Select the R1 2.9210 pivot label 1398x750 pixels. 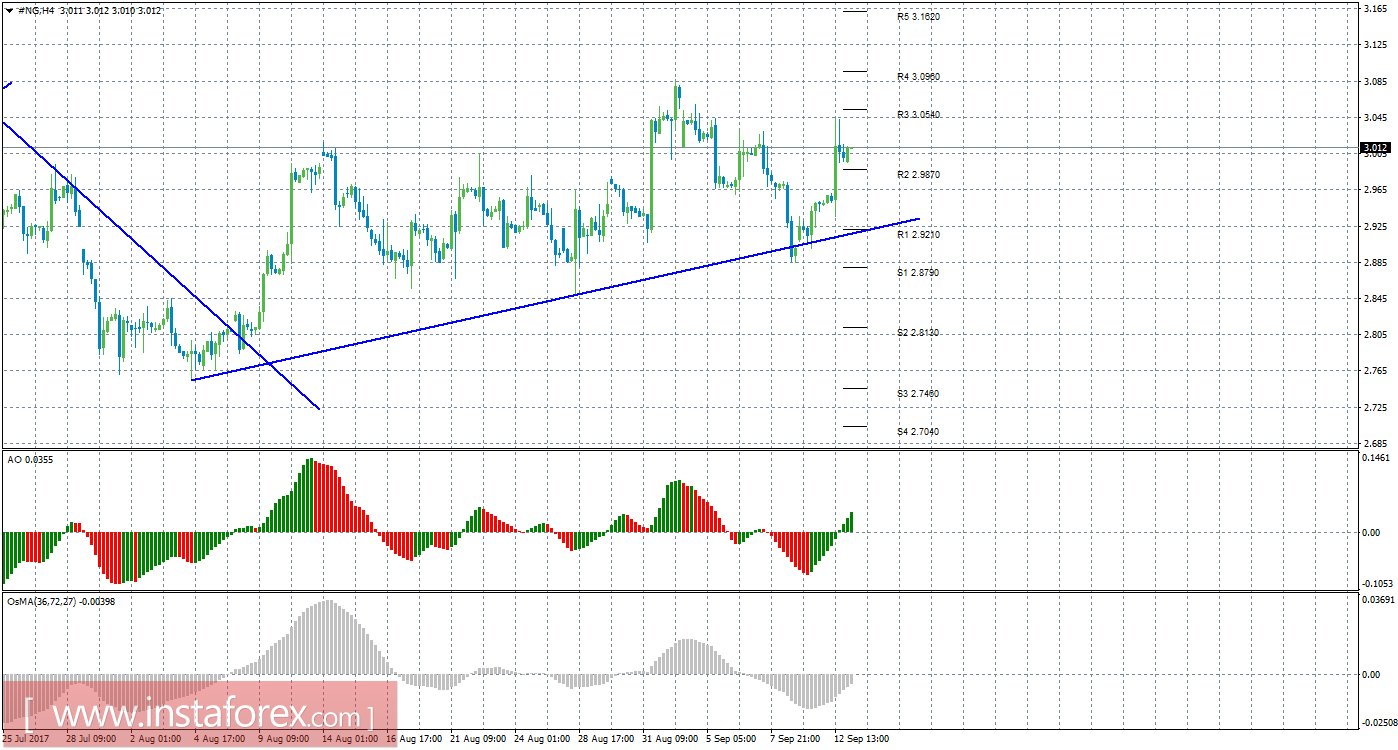point(918,234)
